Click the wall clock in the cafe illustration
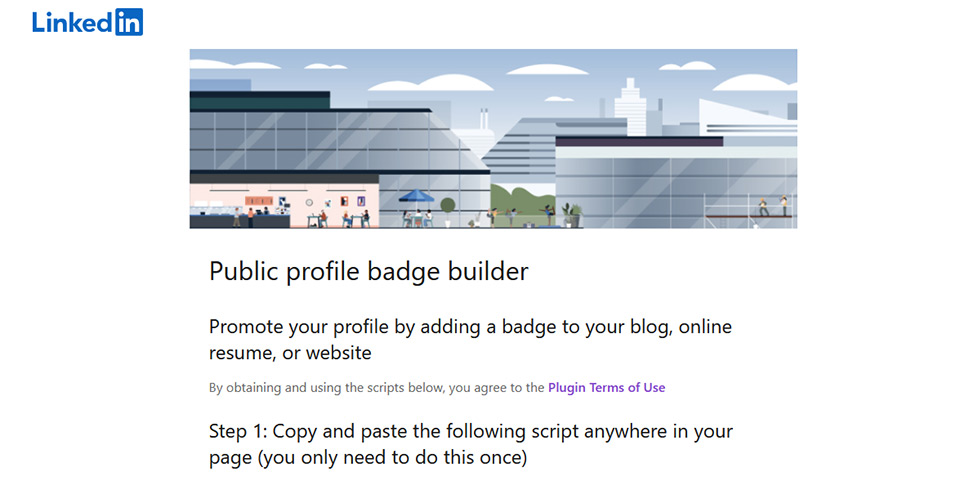Viewport: 969px width, 485px height. click(309, 202)
